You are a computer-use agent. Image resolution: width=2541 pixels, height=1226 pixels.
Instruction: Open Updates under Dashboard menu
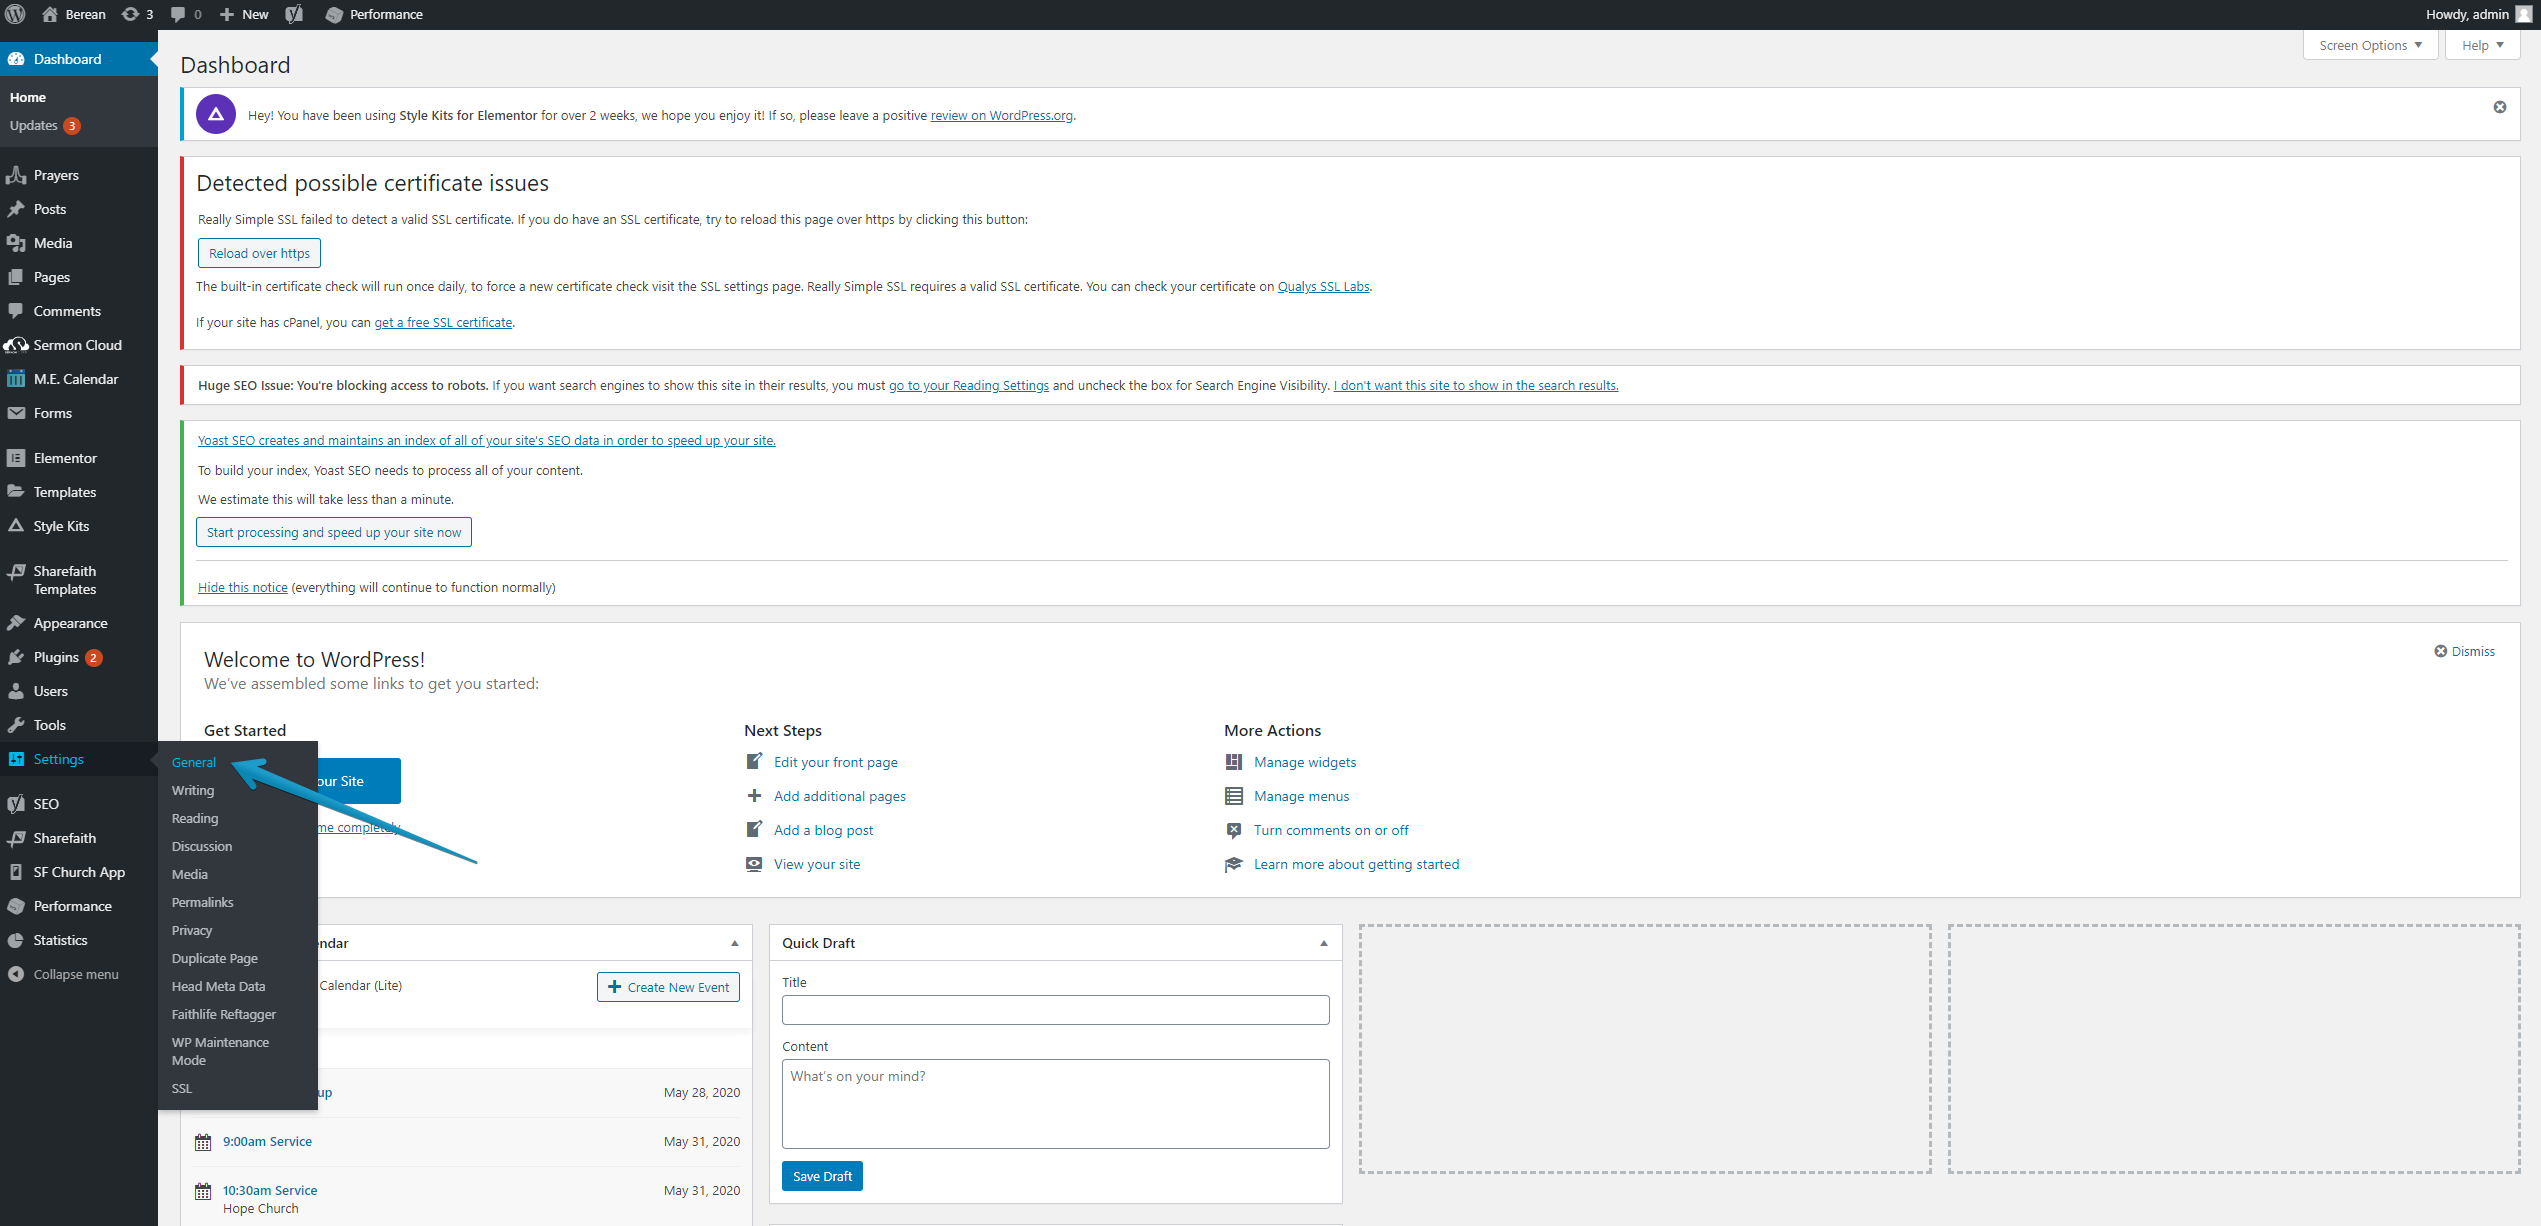[x=44, y=125]
